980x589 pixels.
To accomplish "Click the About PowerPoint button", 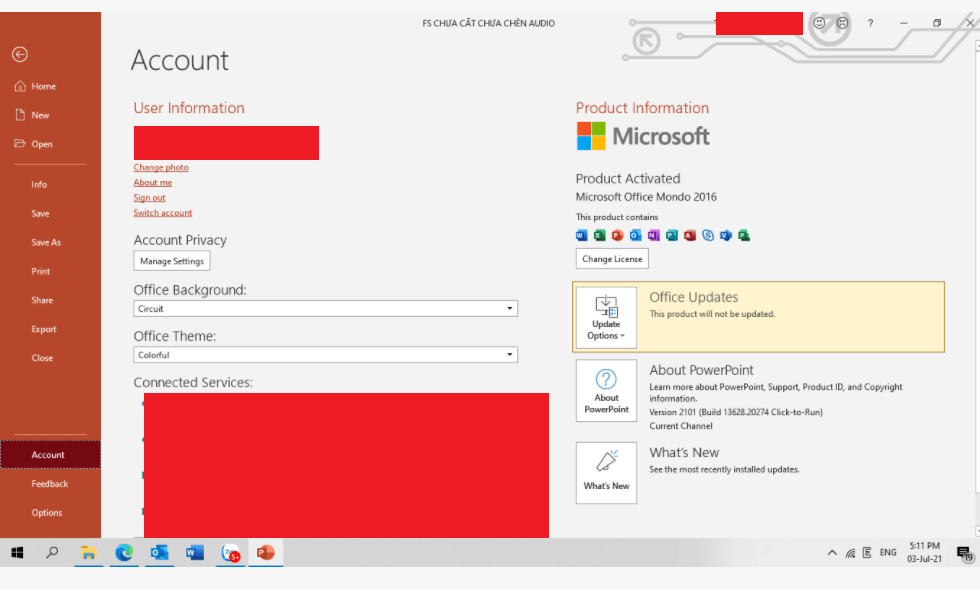I will click(606, 390).
